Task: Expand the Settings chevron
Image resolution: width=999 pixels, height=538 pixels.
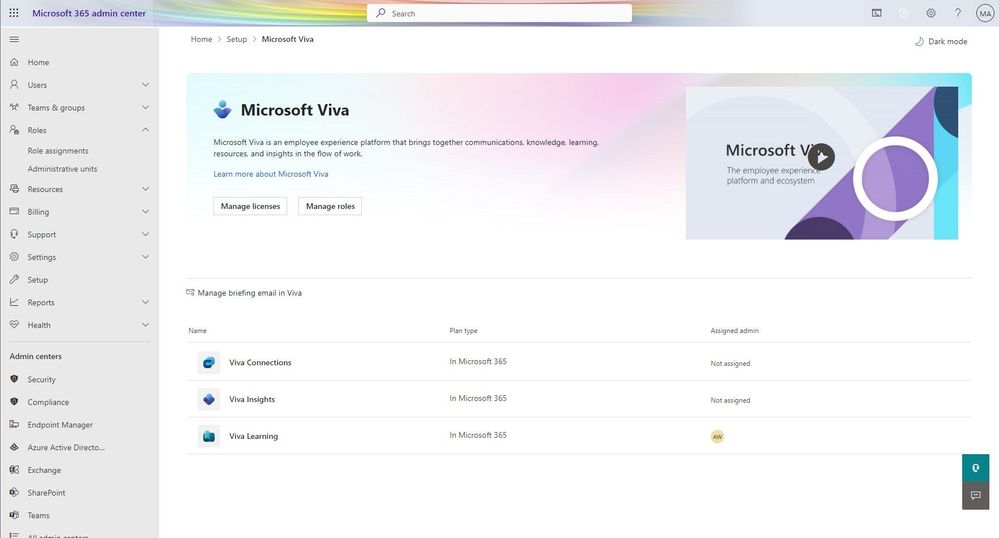Action: [145, 256]
